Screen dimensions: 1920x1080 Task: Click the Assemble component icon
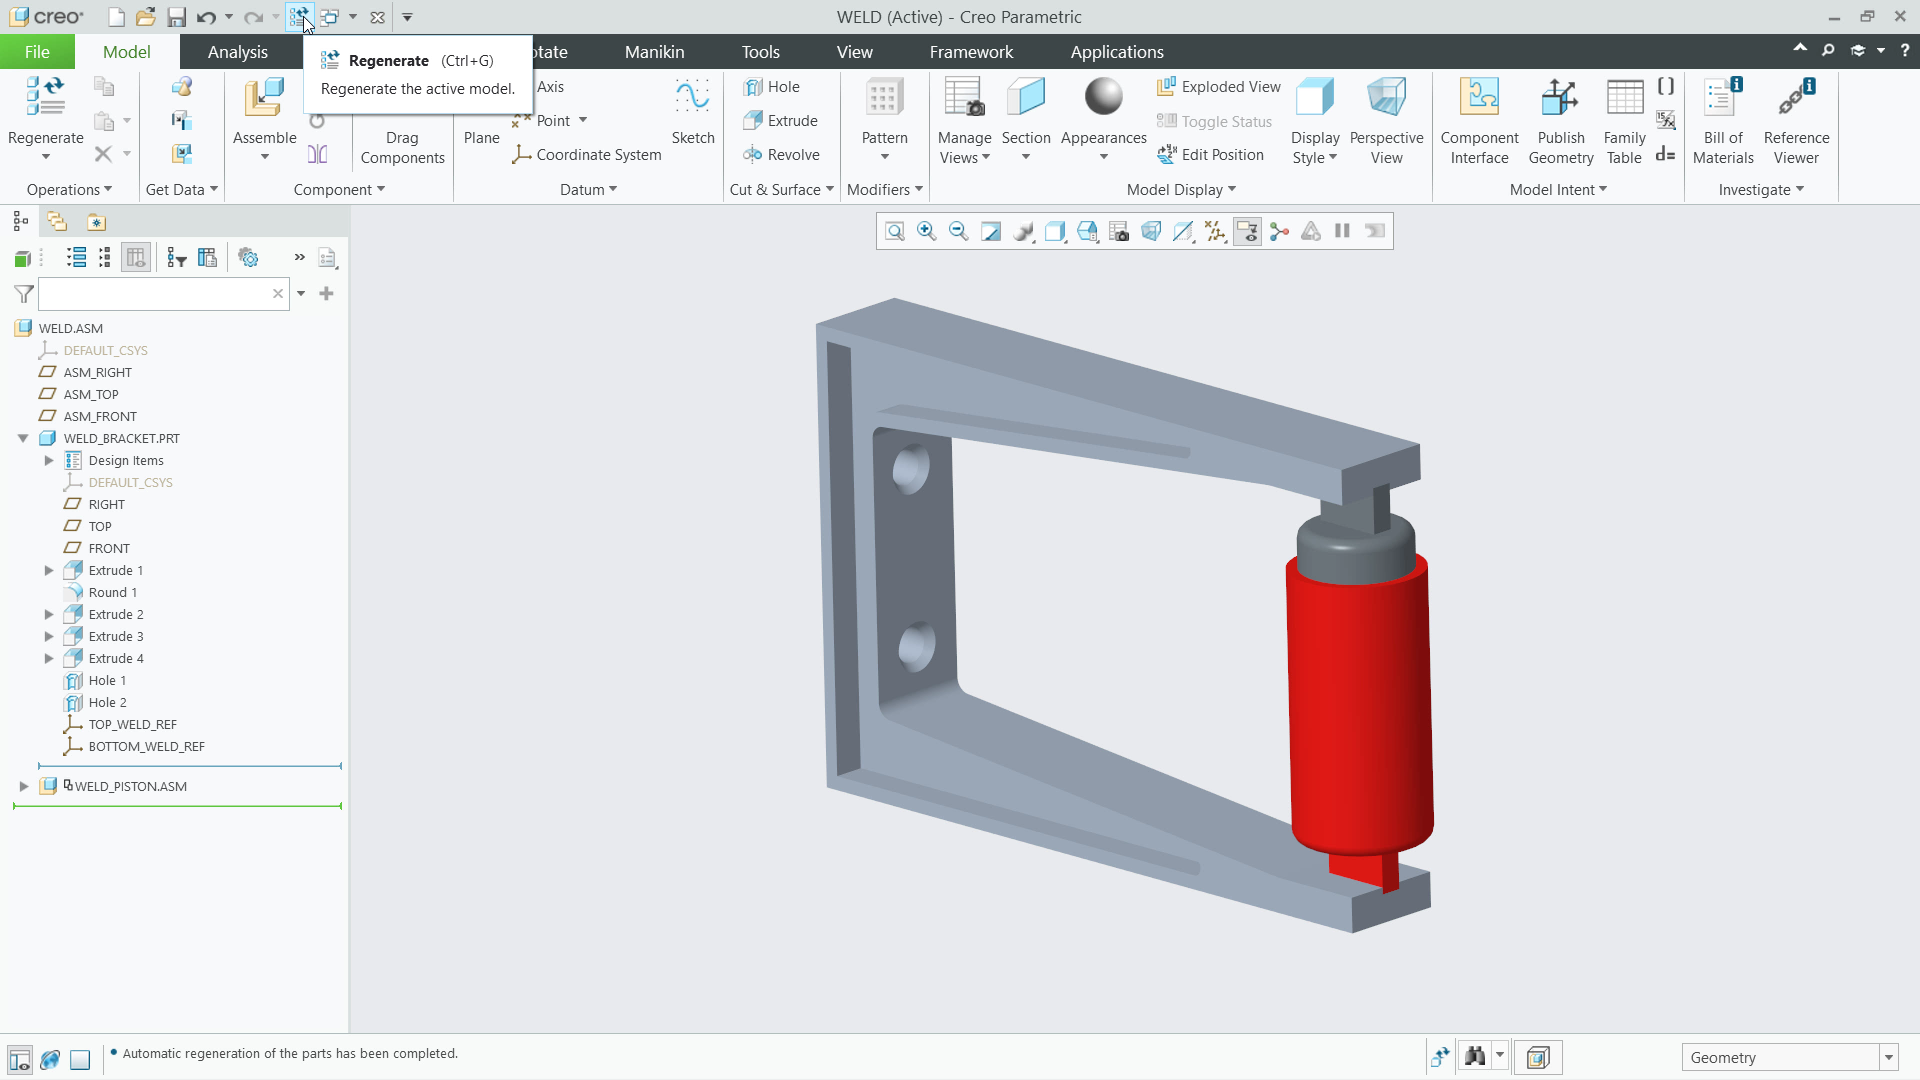pos(264,100)
